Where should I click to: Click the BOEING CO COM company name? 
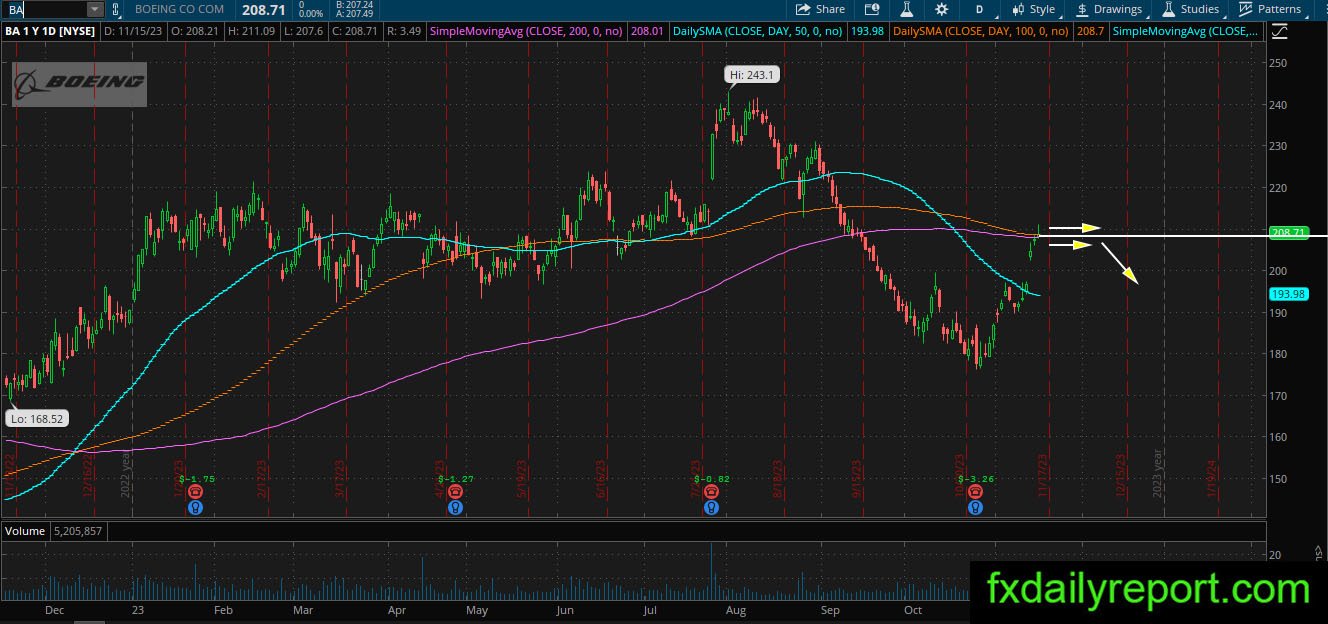pyautogui.click(x=179, y=9)
